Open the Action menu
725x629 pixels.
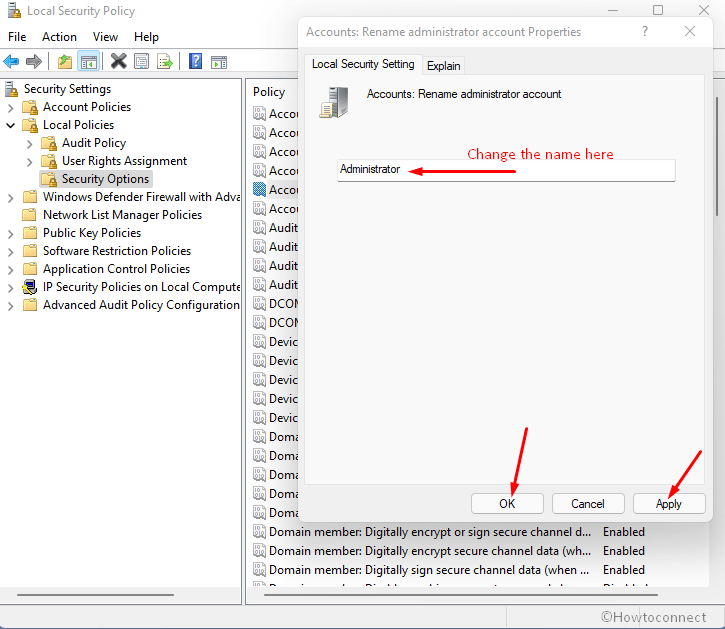pos(59,37)
